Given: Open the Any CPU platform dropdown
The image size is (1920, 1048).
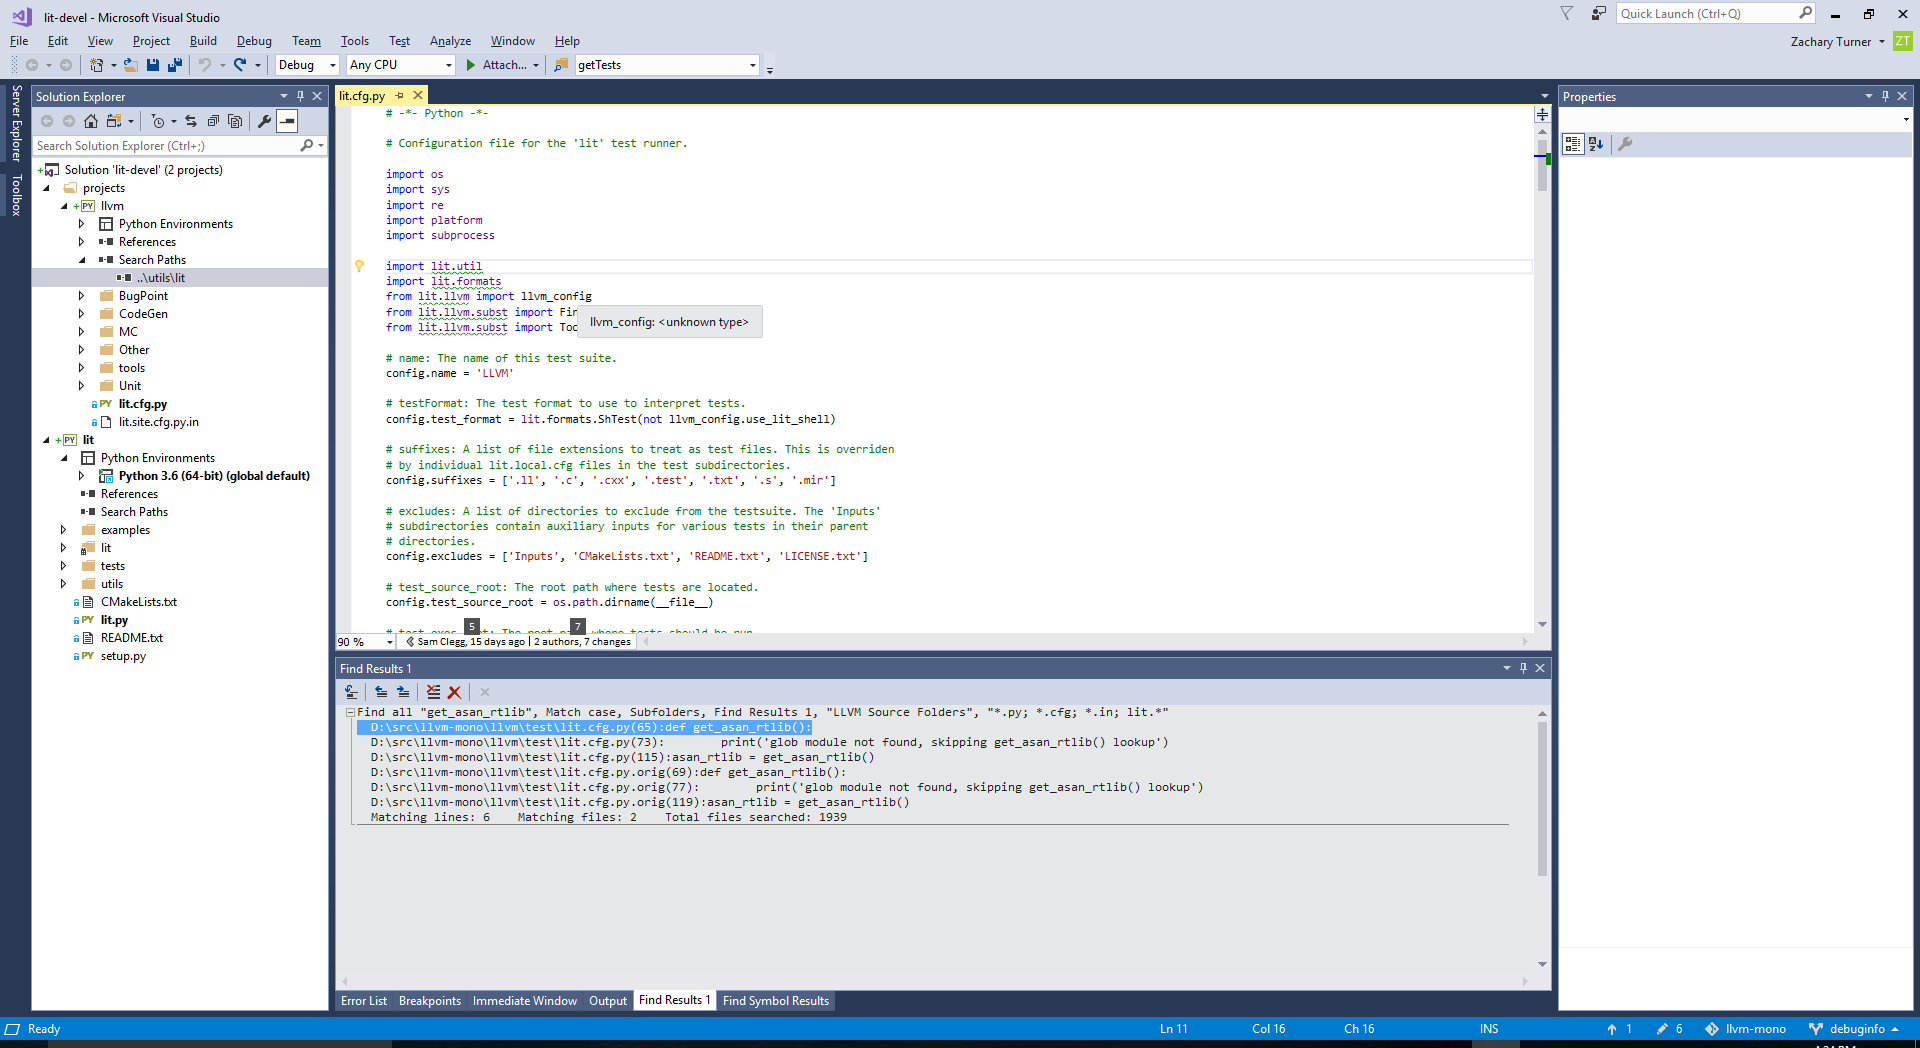Looking at the screenshot, I should [401, 65].
